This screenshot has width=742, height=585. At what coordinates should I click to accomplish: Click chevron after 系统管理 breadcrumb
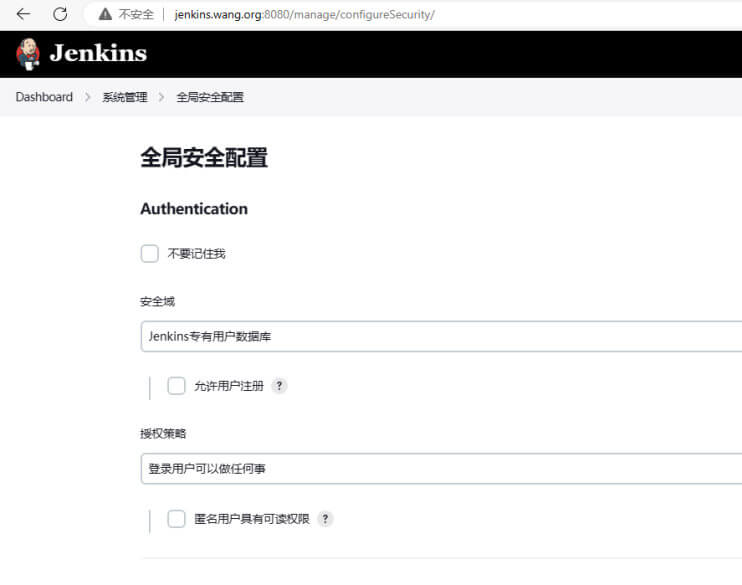[161, 97]
